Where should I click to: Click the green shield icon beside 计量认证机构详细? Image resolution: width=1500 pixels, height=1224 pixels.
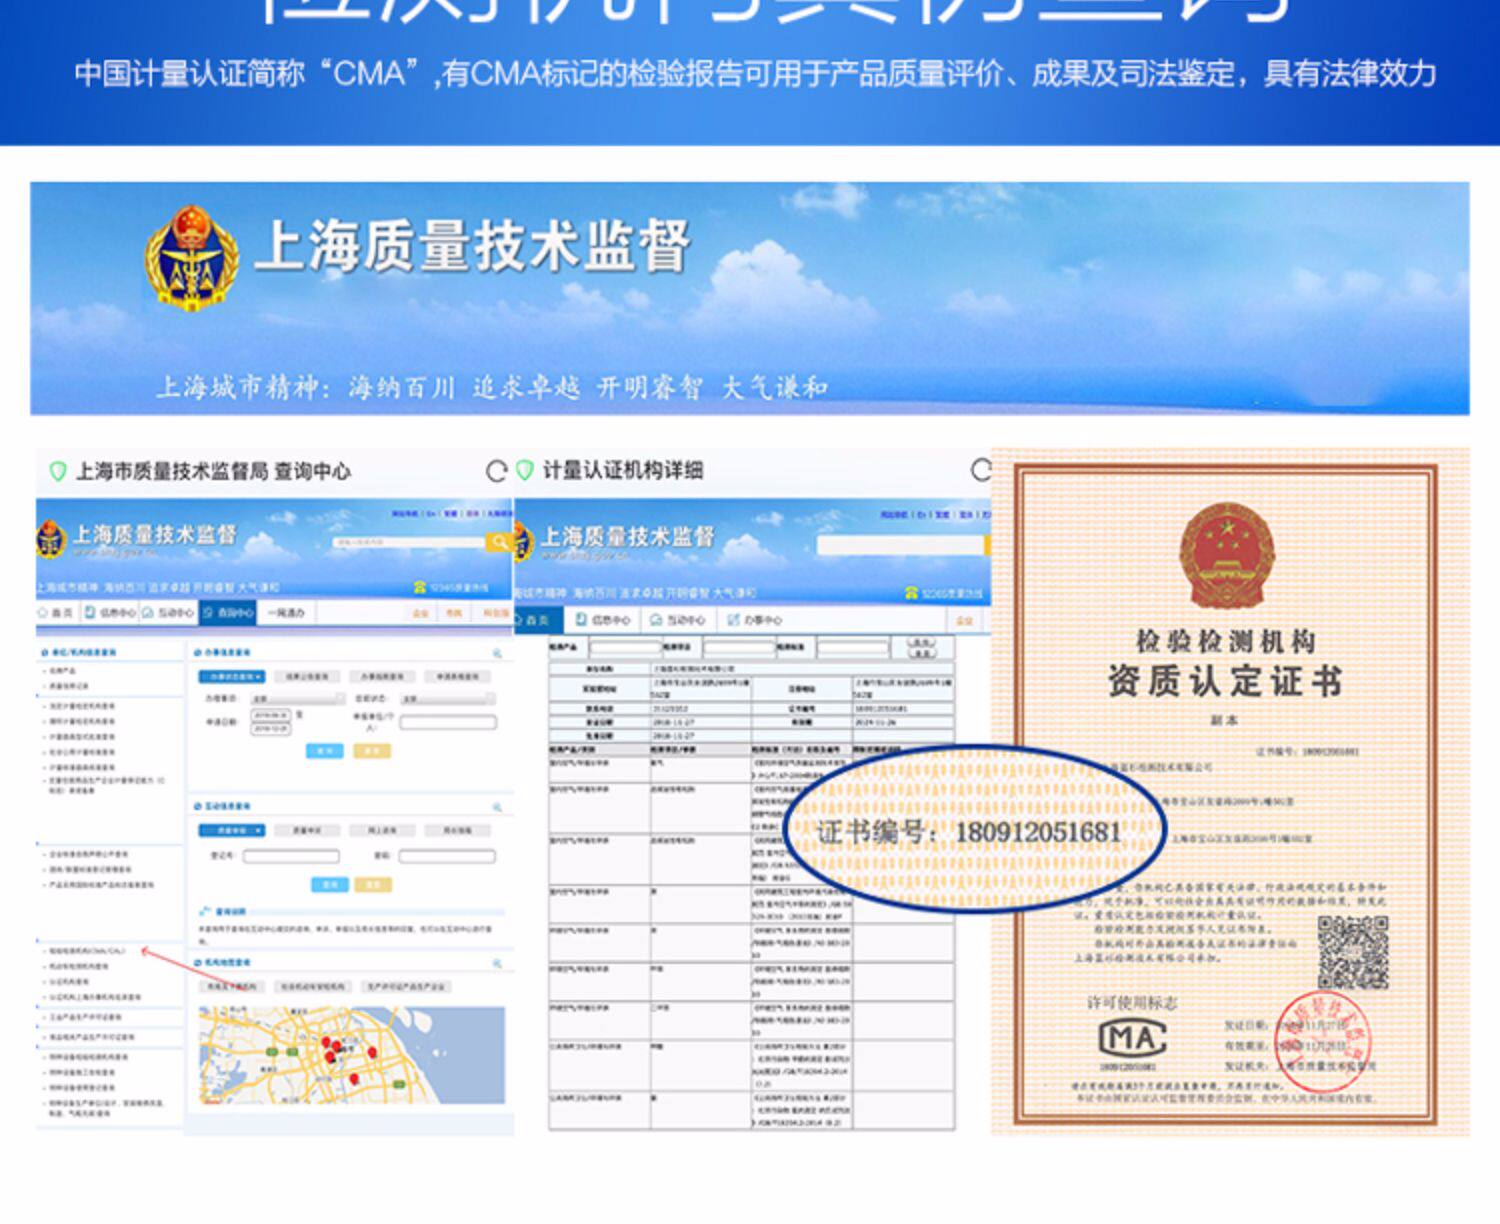[524, 470]
